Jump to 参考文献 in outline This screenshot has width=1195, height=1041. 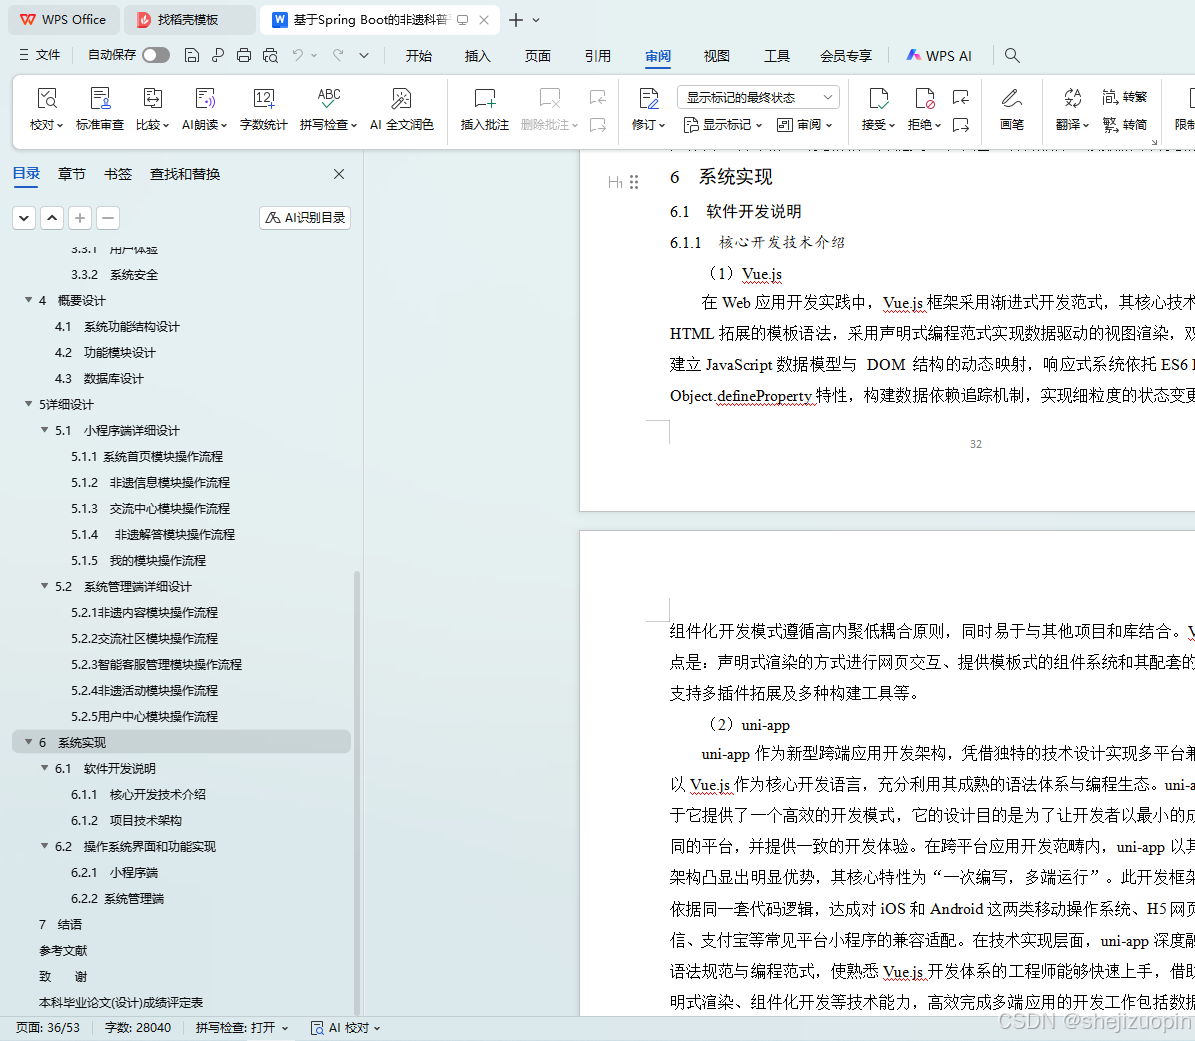pos(63,950)
